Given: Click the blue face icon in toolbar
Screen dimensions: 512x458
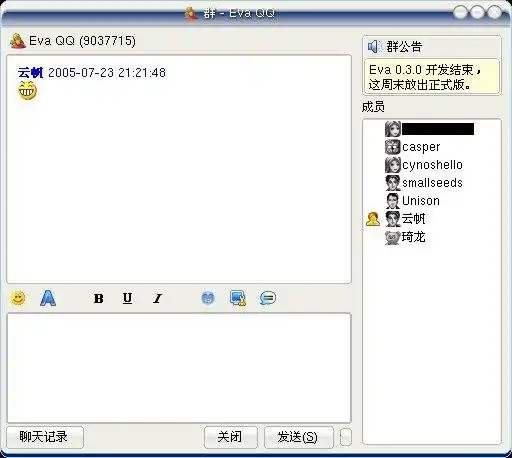Looking at the screenshot, I should pyautogui.click(x=208, y=298).
